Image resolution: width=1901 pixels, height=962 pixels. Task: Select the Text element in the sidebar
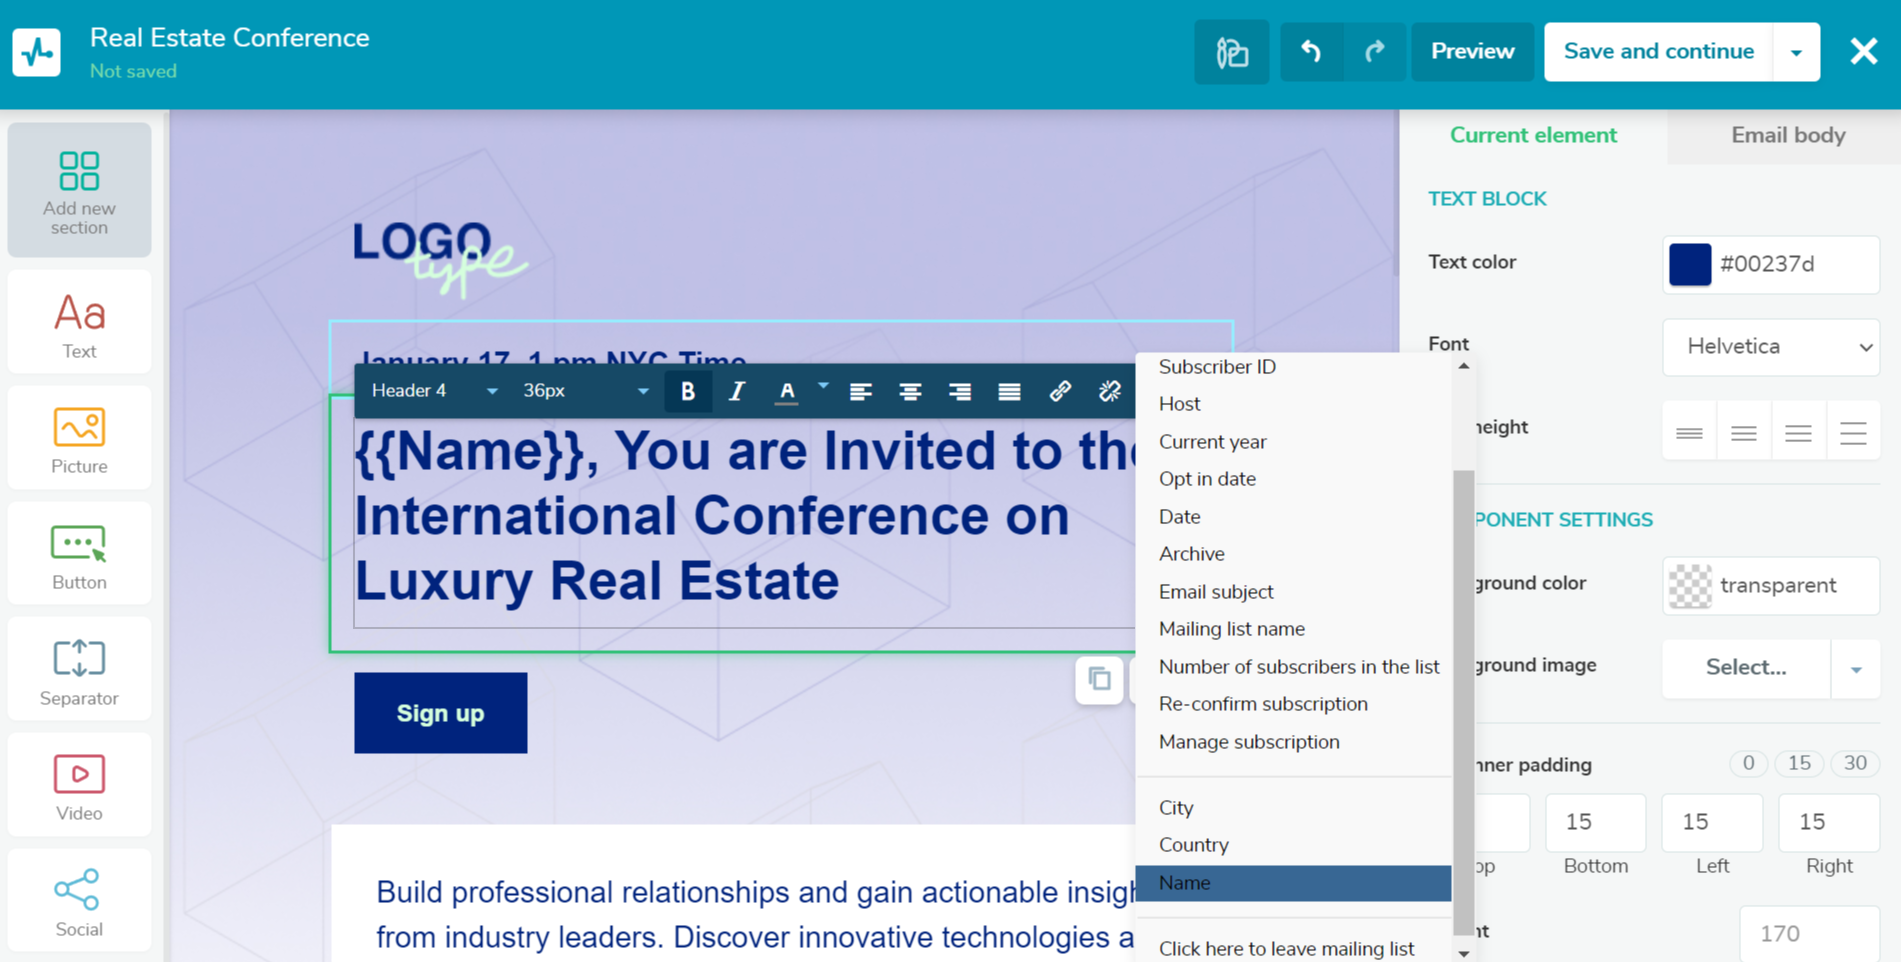tap(79, 322)
